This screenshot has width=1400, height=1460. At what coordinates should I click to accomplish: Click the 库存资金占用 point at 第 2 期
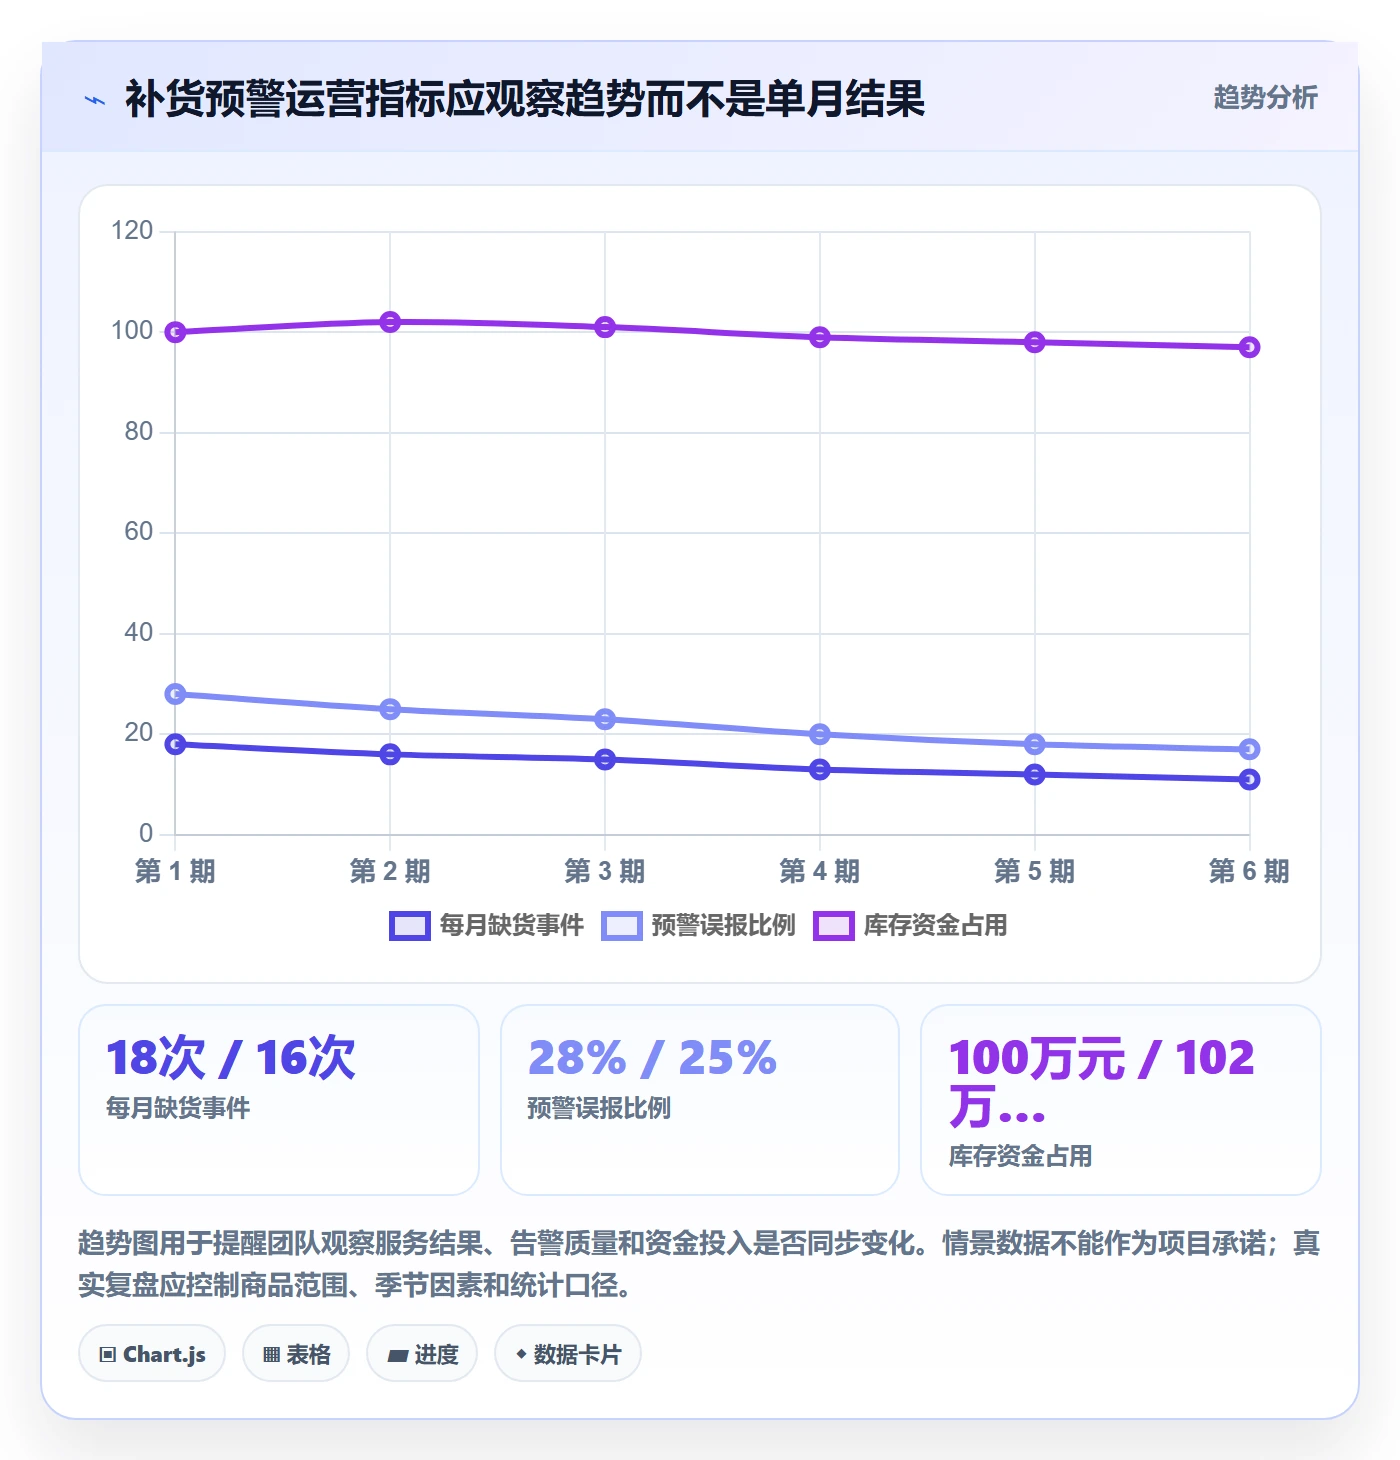pos(390,322)
